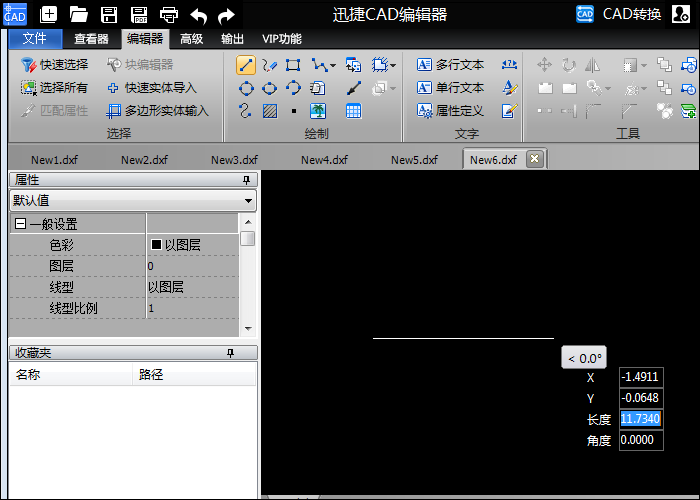Click the Redo arrow icon
Image resolution: width=700 pixels, height=500 pixels.
tap(226, 16)
